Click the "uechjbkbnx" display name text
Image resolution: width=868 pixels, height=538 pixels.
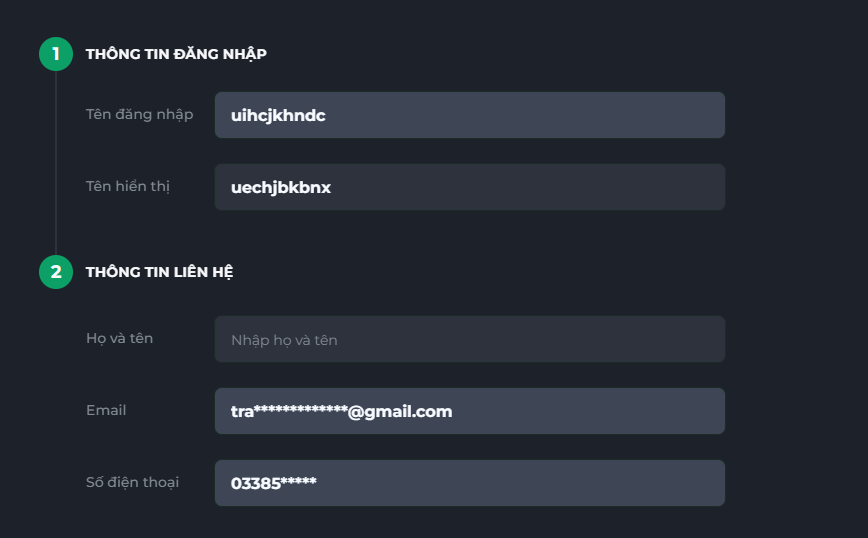[281, 187]
